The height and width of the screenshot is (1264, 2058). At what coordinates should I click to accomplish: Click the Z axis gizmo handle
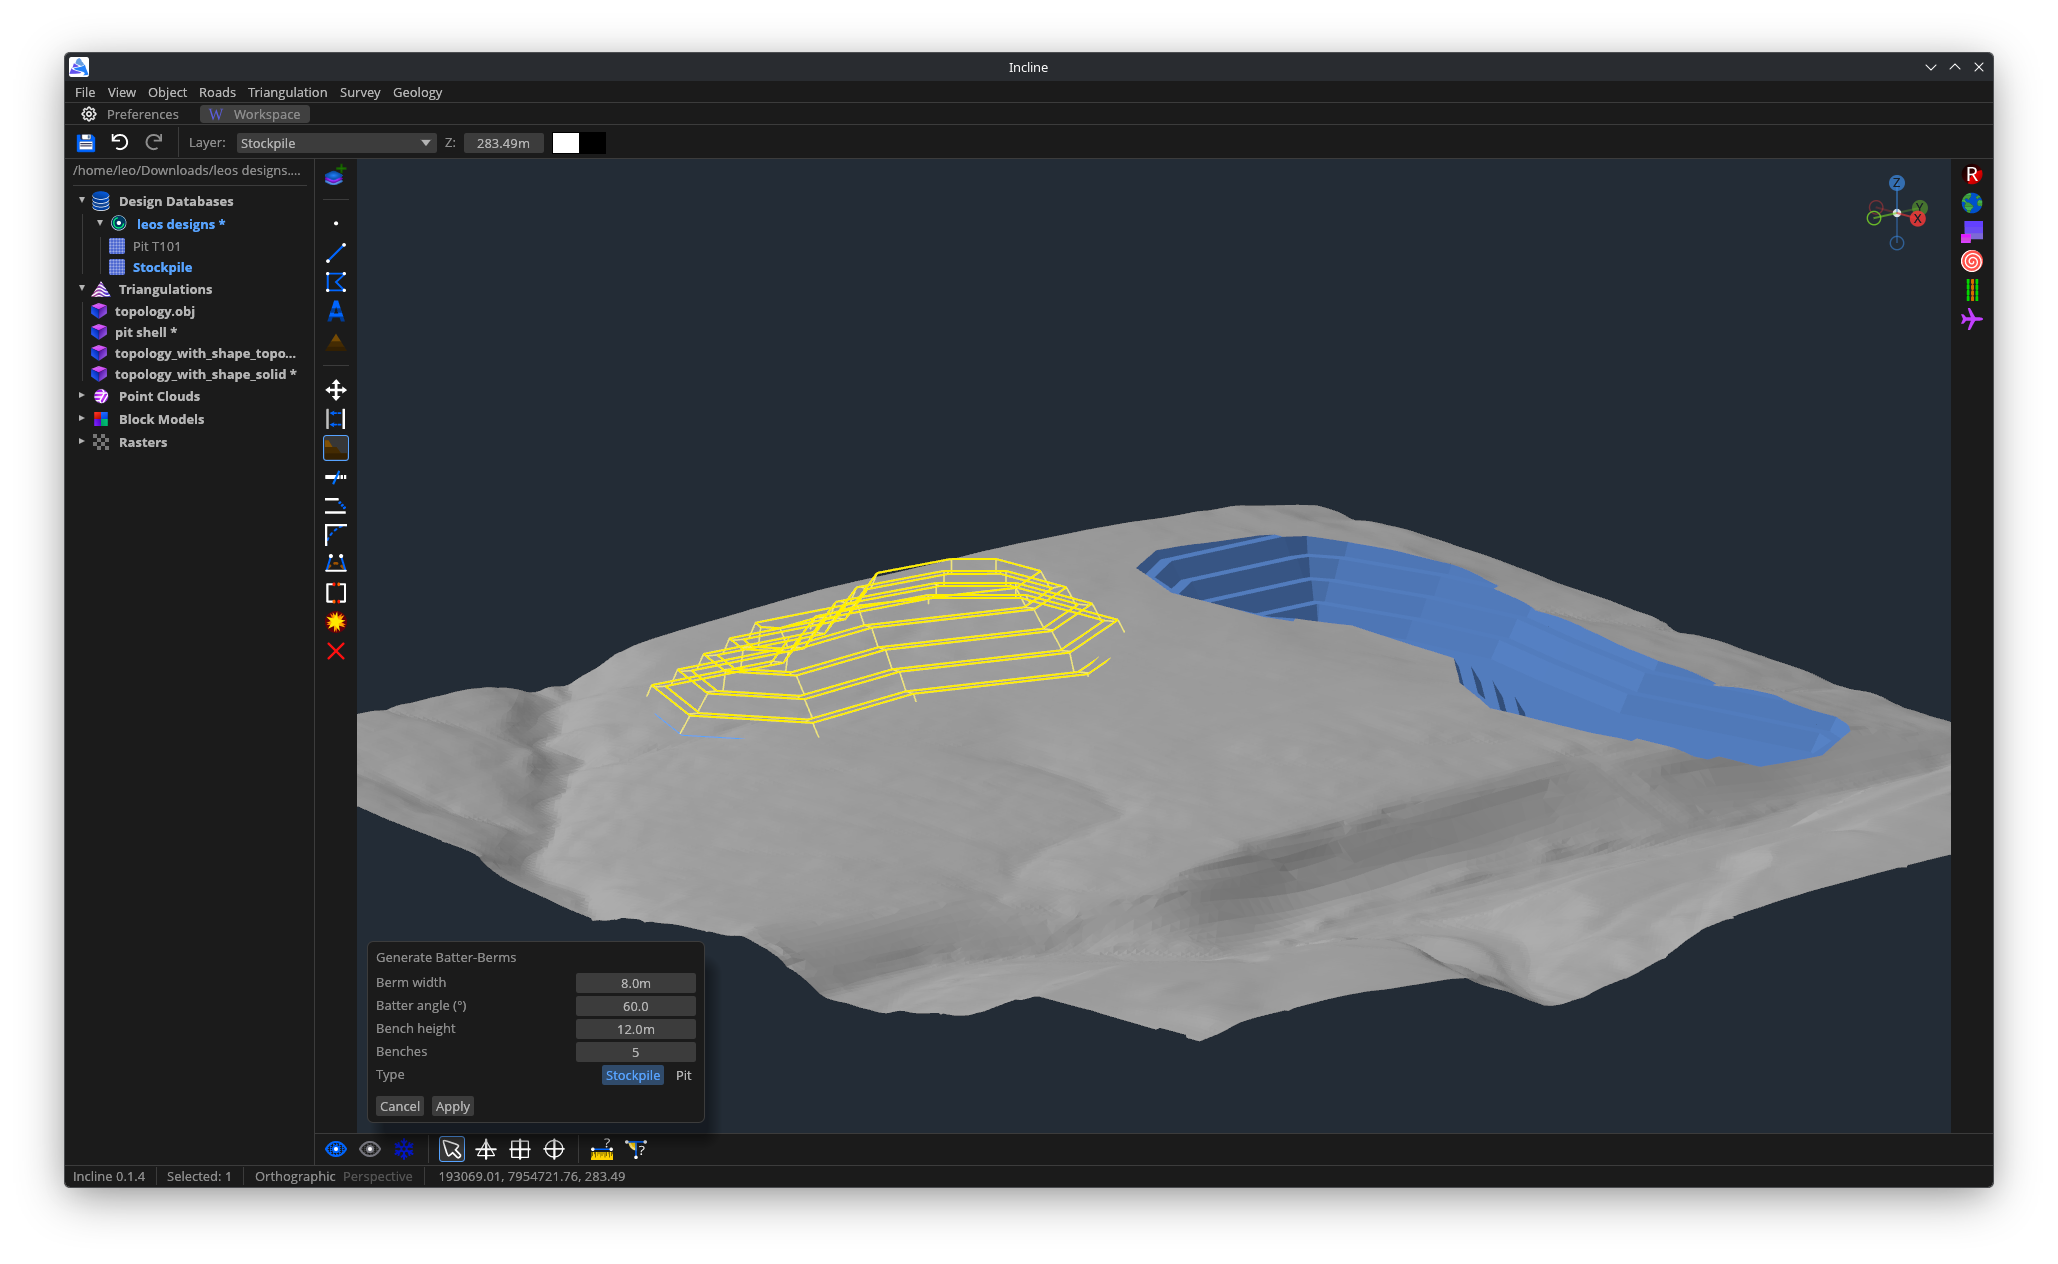[1897, 183]
